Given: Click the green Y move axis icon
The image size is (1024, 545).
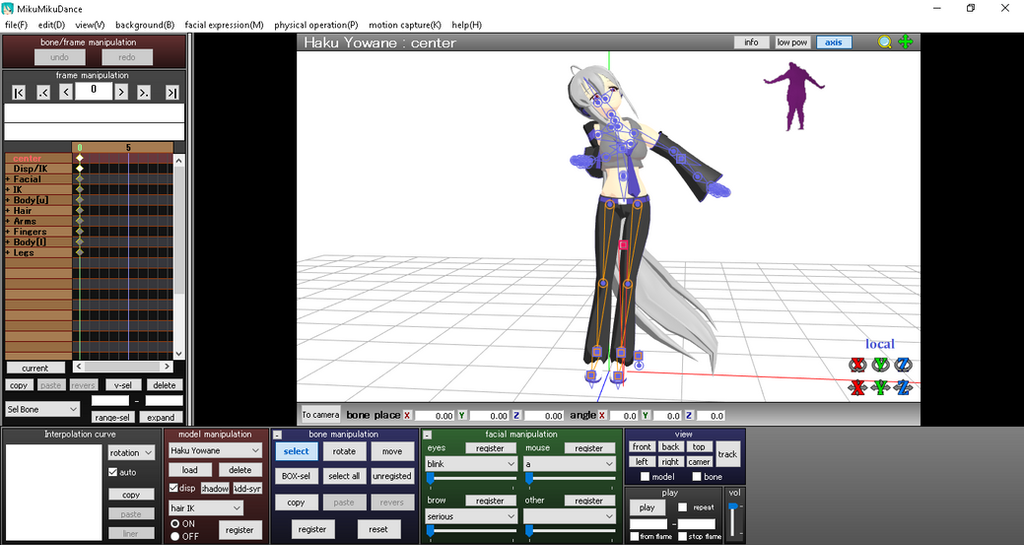Looking at the screenshot, I should [x=880, y=388].
